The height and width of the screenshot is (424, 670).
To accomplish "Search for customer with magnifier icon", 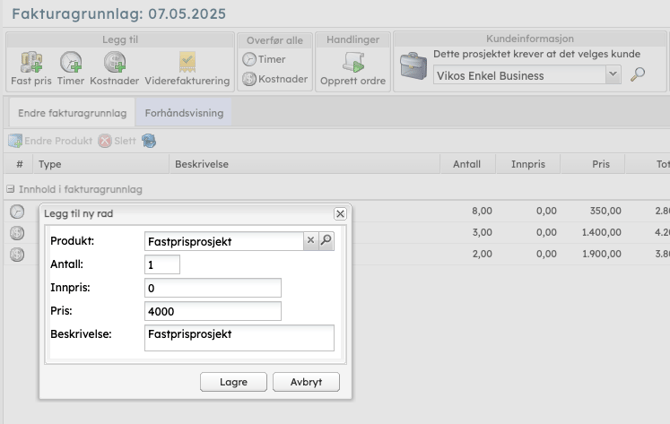I will click(638, 75).
